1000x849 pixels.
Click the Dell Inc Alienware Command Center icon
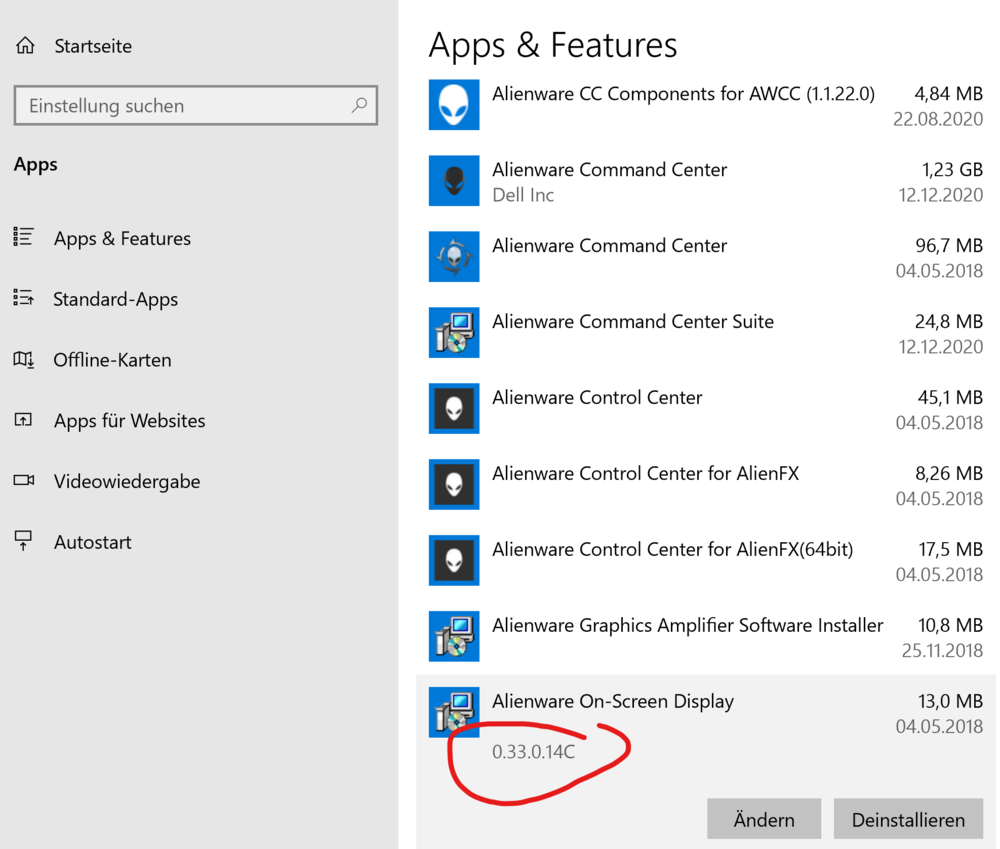click(454, 181)
